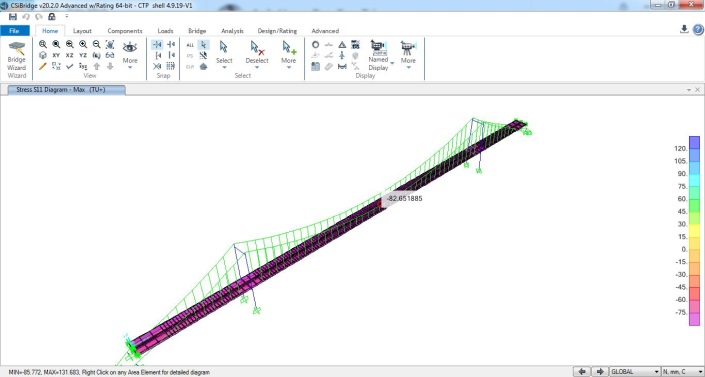
Task: Open the Display More dropdown
Action: [x=408, y=54]
